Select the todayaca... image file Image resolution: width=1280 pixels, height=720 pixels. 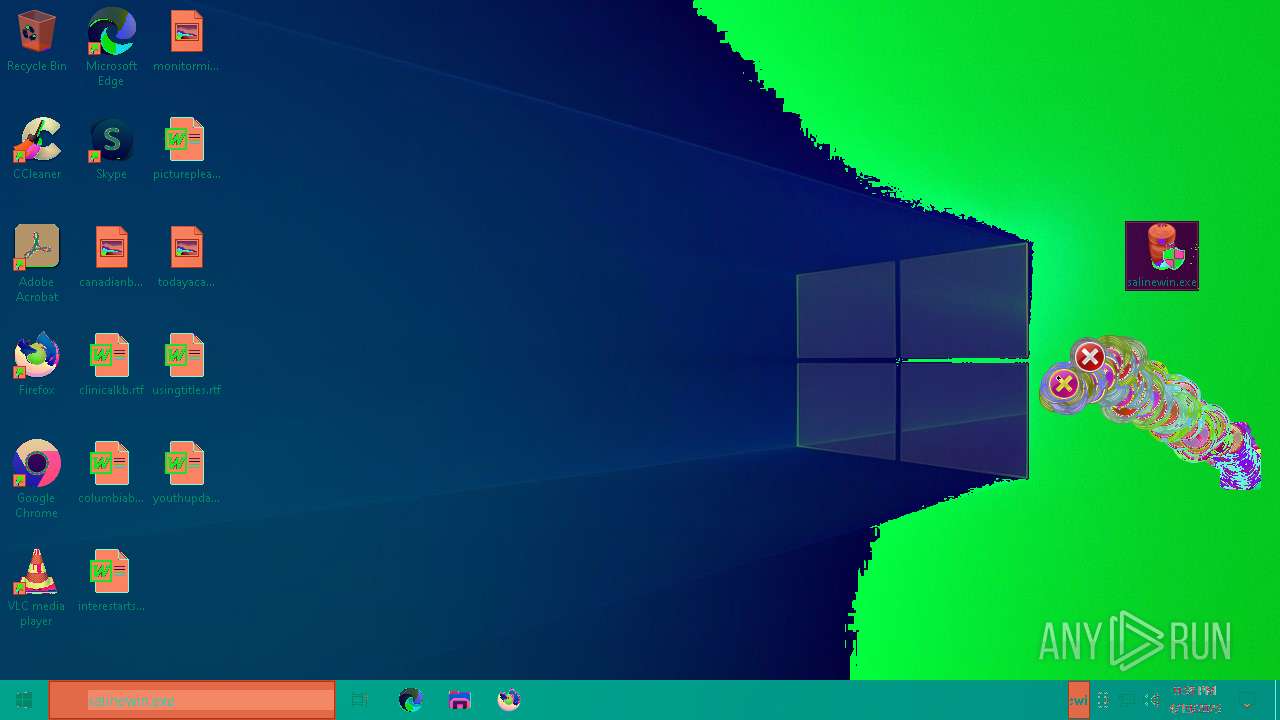click(186, 257)
